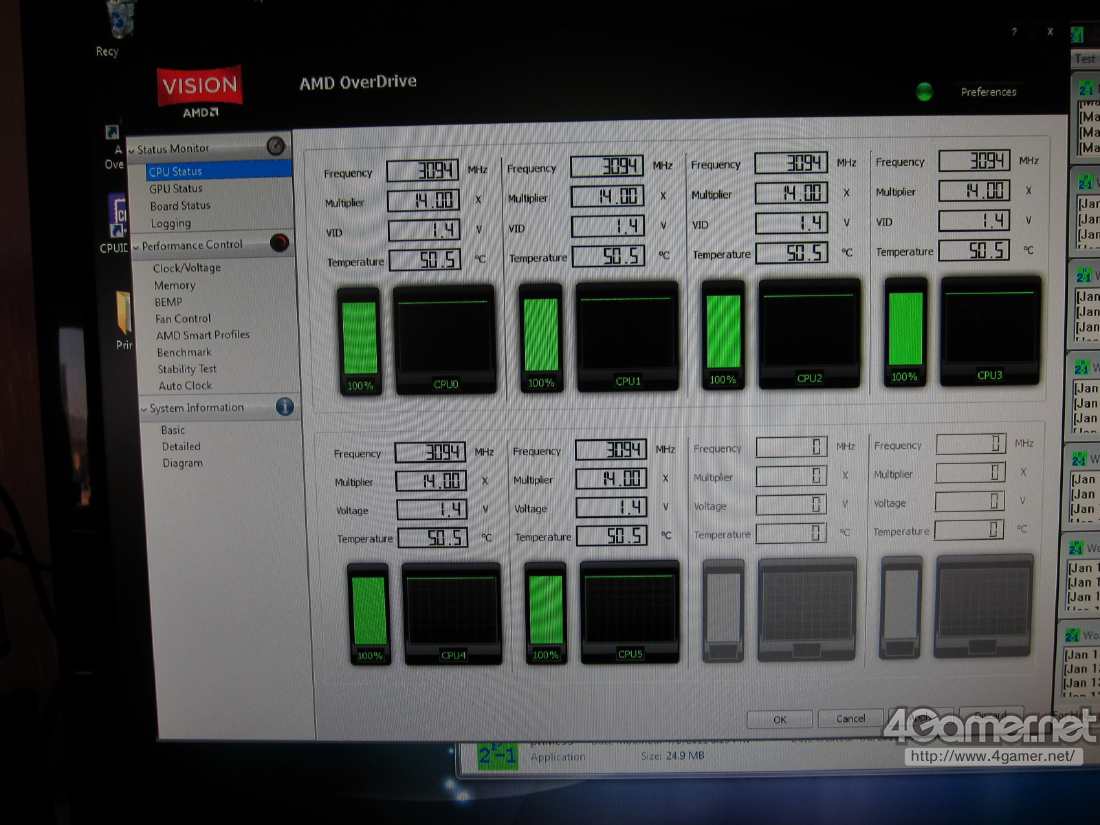Click CPU0 VID field showing 1.4
This screenshot has height=825, width=1100.
[424, 229]
